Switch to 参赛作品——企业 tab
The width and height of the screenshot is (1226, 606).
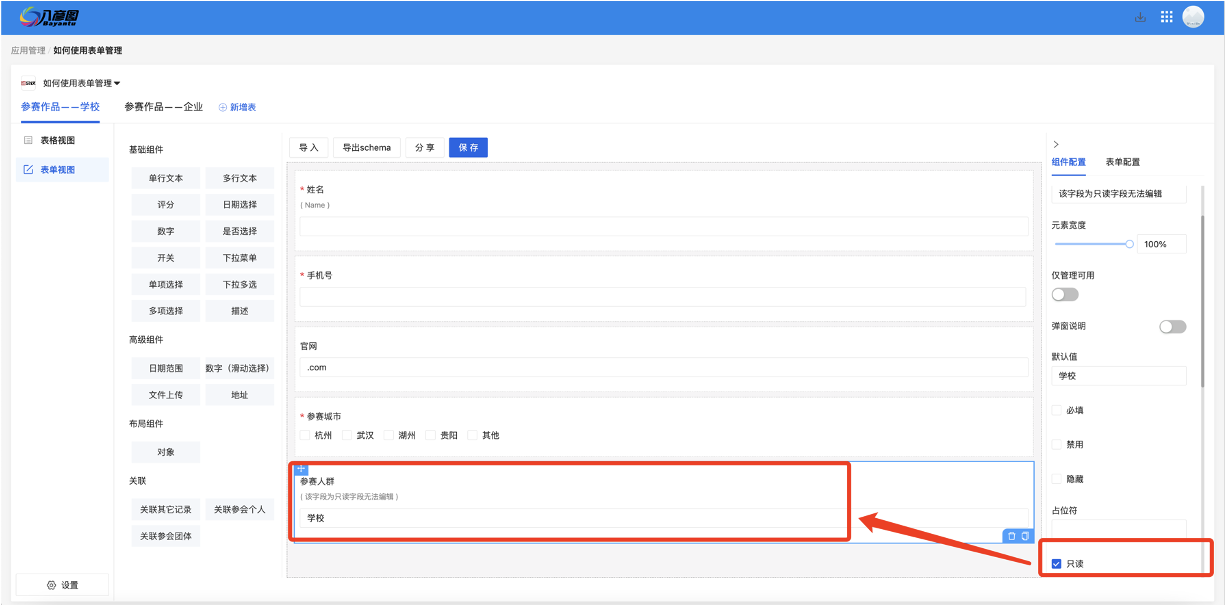coord(163,107)
